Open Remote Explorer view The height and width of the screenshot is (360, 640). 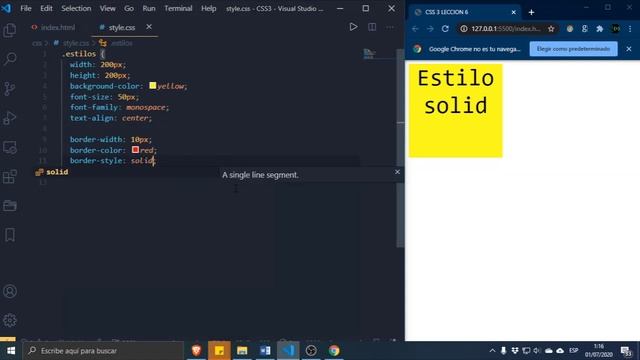coord(10,147)
